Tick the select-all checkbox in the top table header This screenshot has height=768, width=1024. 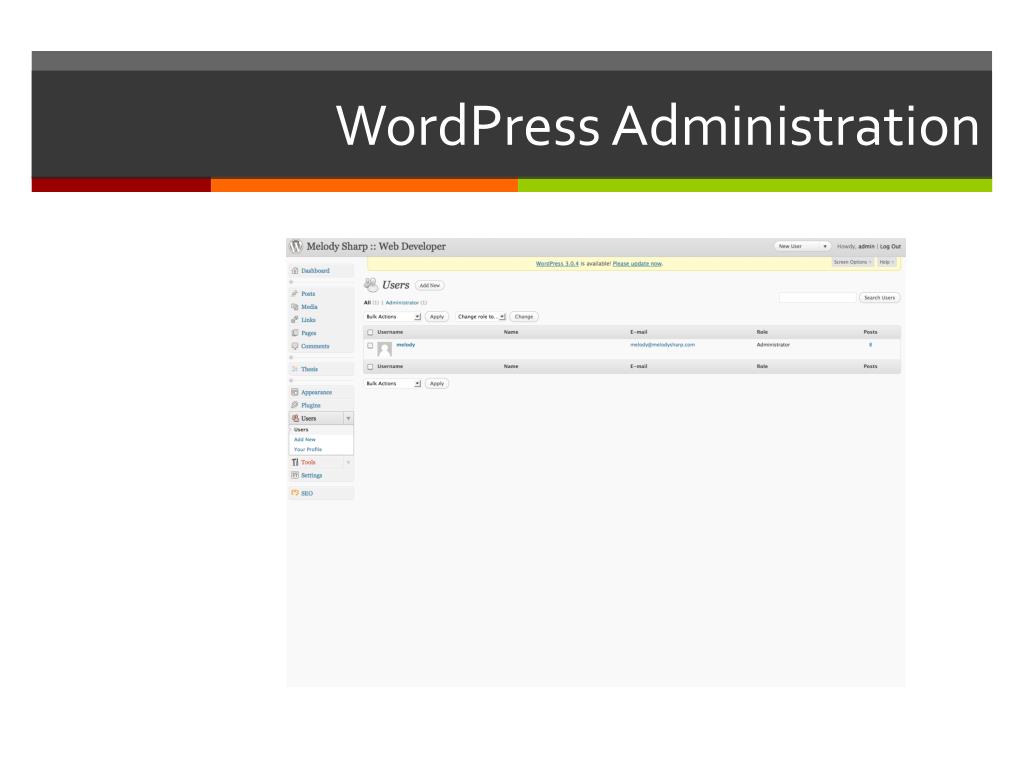click(x=370, y=332)
